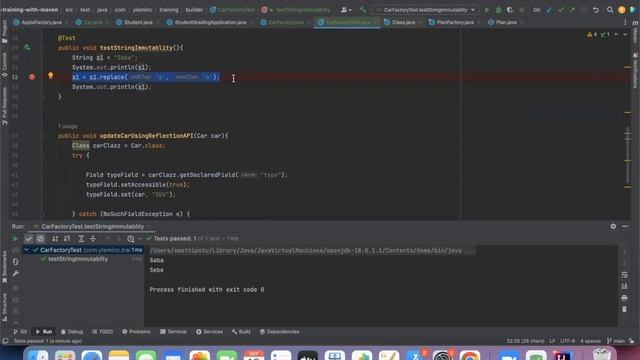Click the Undo/rollback arrow in top toolbar
The height and width of the screenshot is (360, 640).
point(596,10)
